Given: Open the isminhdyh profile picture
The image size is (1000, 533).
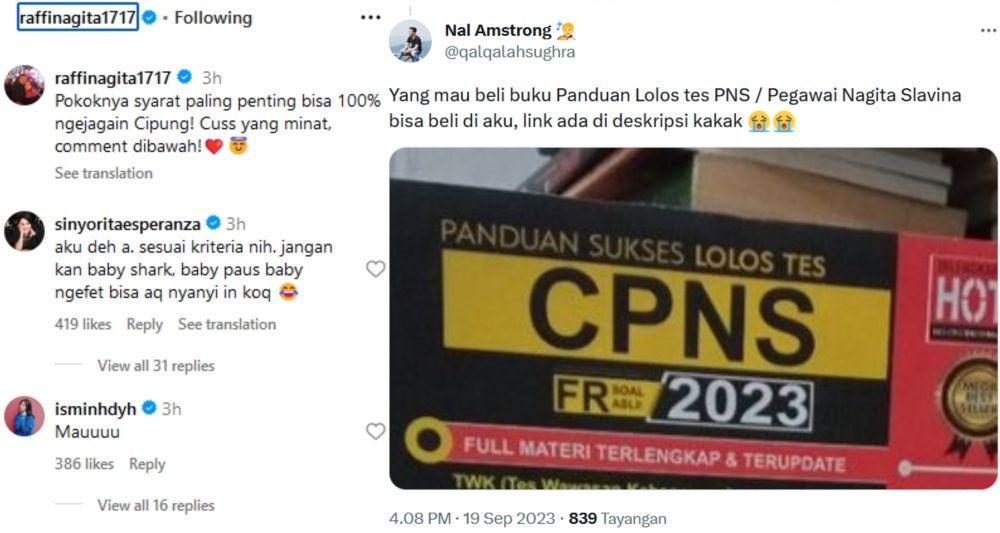Looking at the screenshot, I should (x=24, y=416).
